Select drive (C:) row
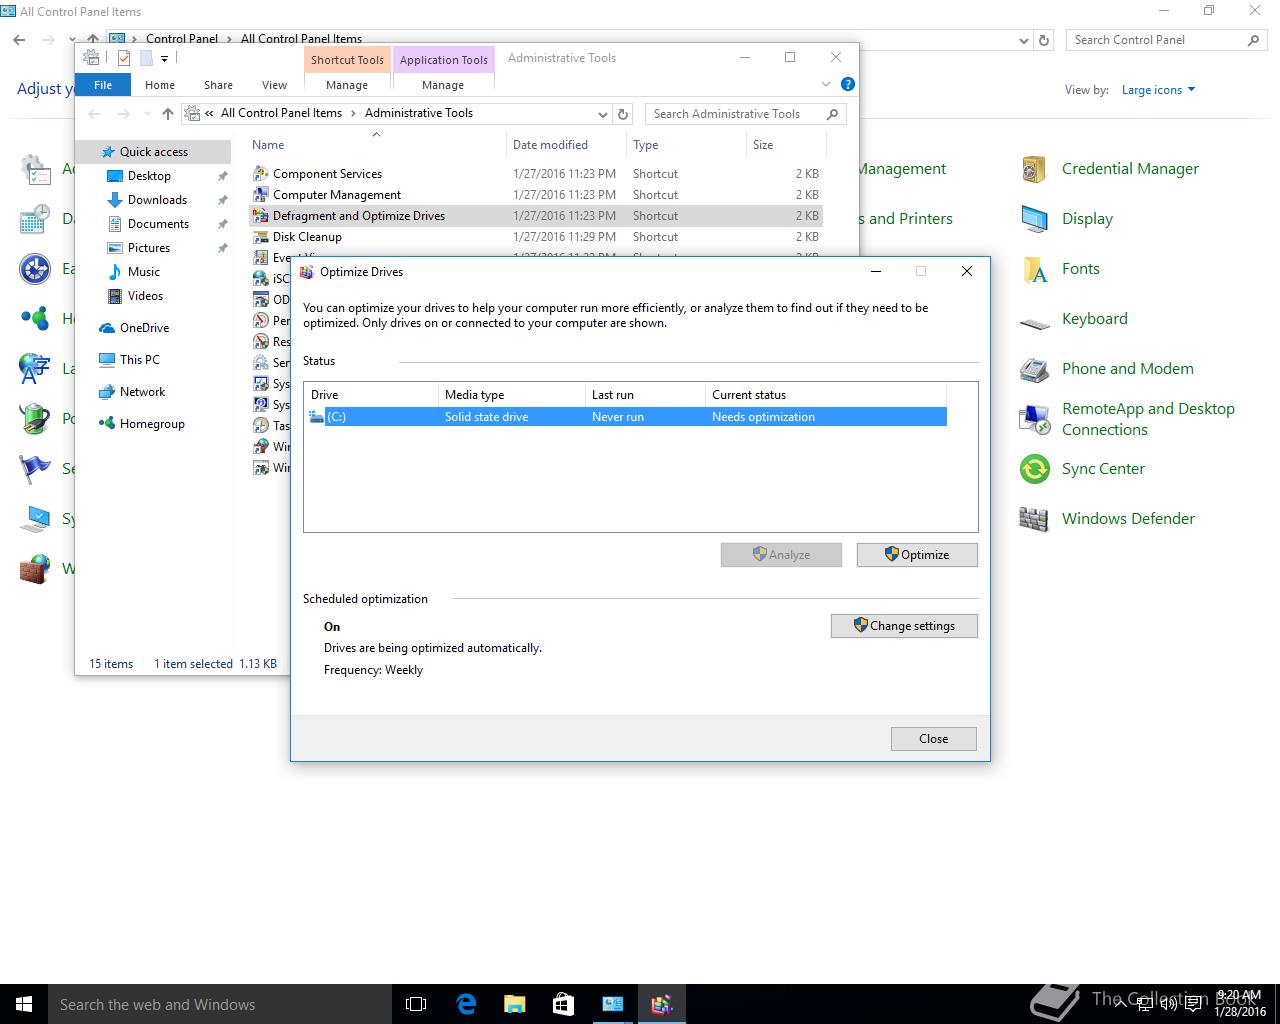 pos(626,417)
